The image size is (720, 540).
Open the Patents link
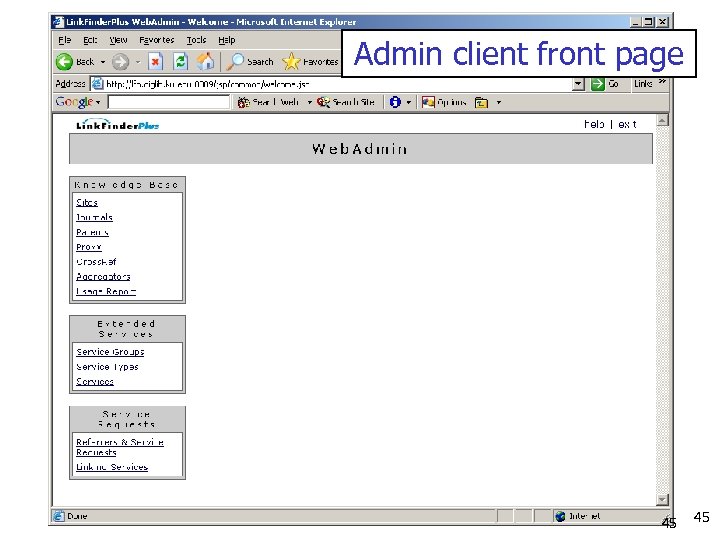92,232
